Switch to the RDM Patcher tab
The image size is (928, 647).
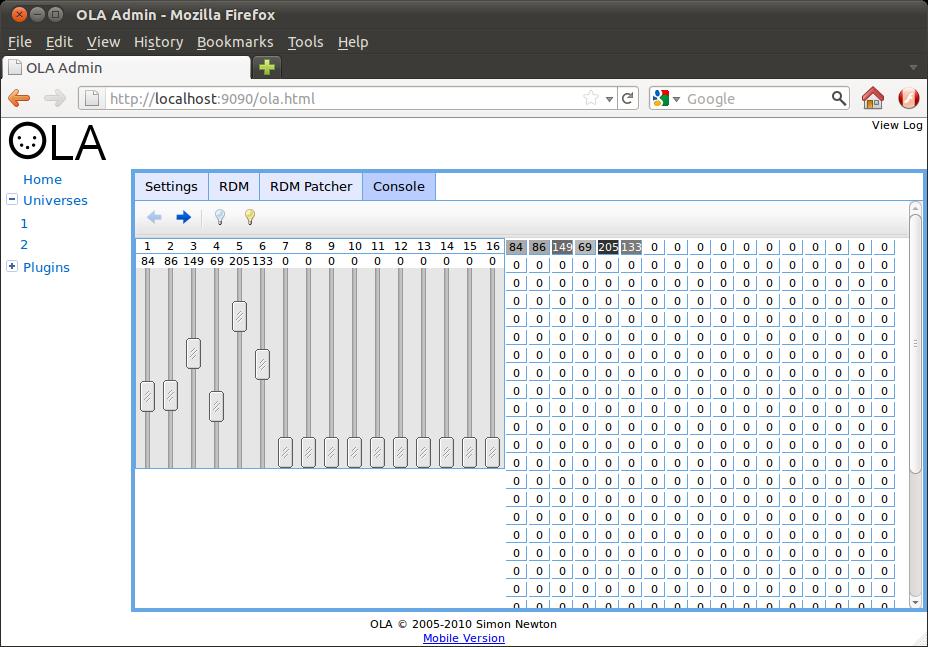(311, 186)
